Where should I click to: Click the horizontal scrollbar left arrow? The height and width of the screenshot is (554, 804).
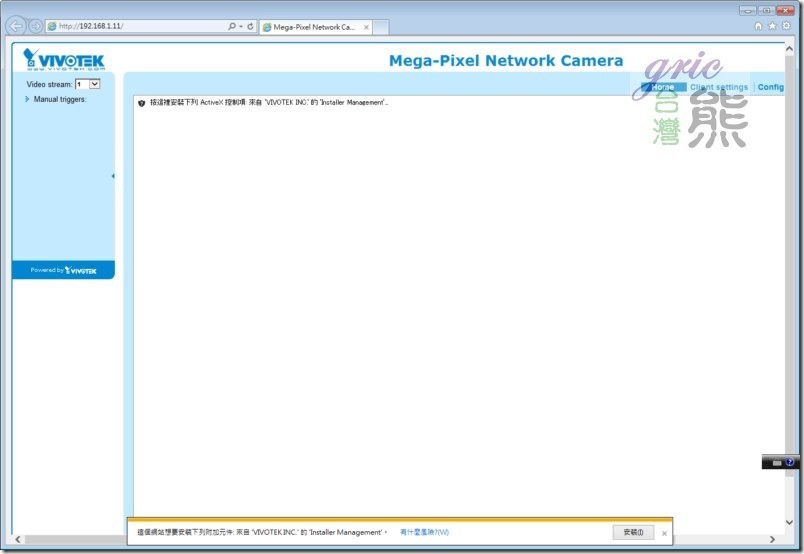(18, 539)
